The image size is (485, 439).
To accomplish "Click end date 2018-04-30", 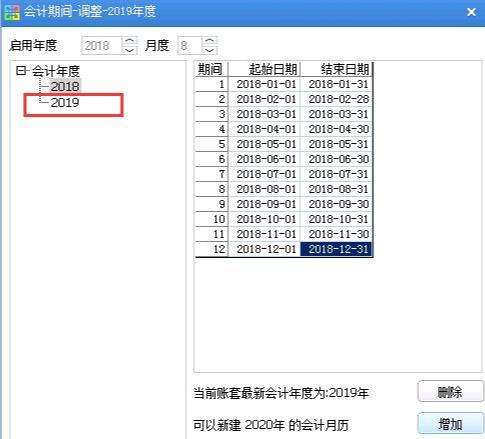I will click(x=336, y=129).
